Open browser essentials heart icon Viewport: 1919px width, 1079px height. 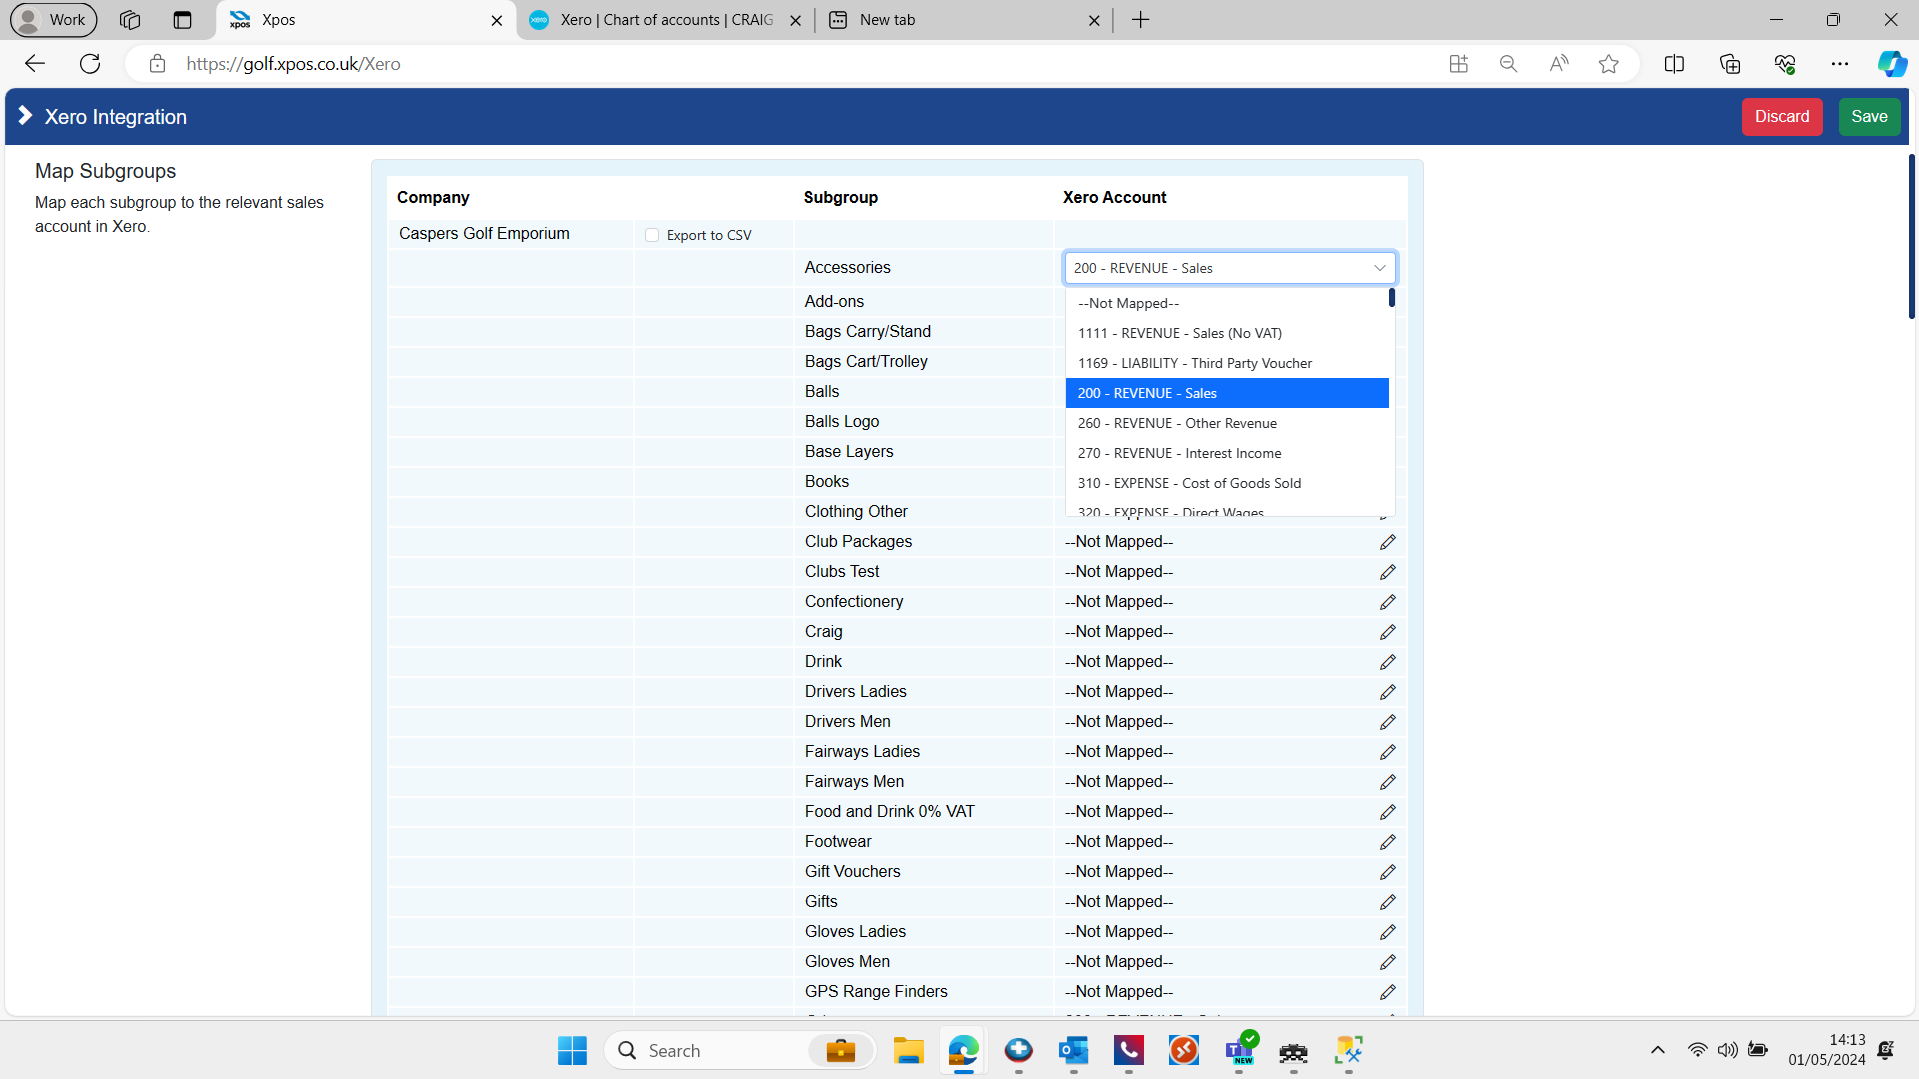tap(1785, 64)
